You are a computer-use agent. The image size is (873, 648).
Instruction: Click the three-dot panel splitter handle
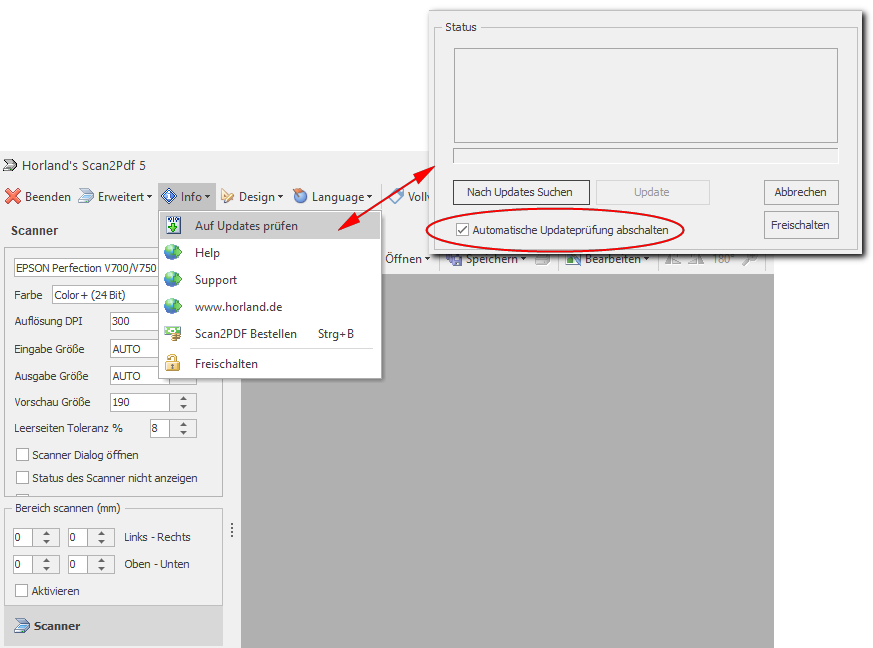232,530
